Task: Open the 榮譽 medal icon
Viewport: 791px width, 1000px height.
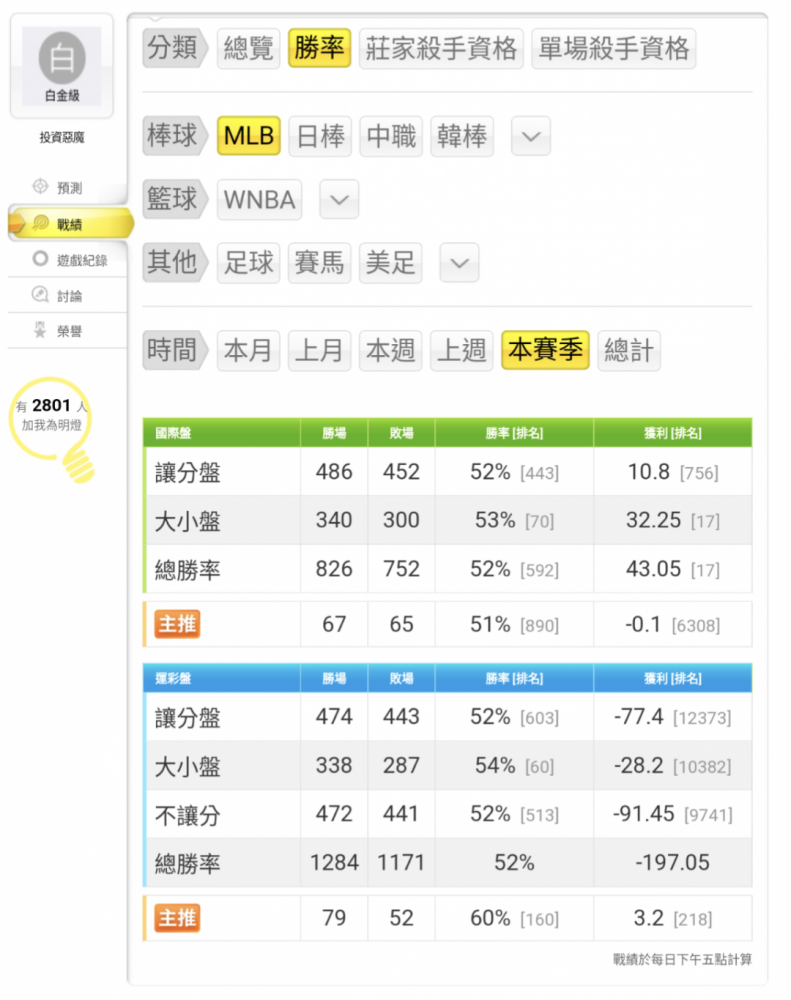Action: tap(40, 330)
